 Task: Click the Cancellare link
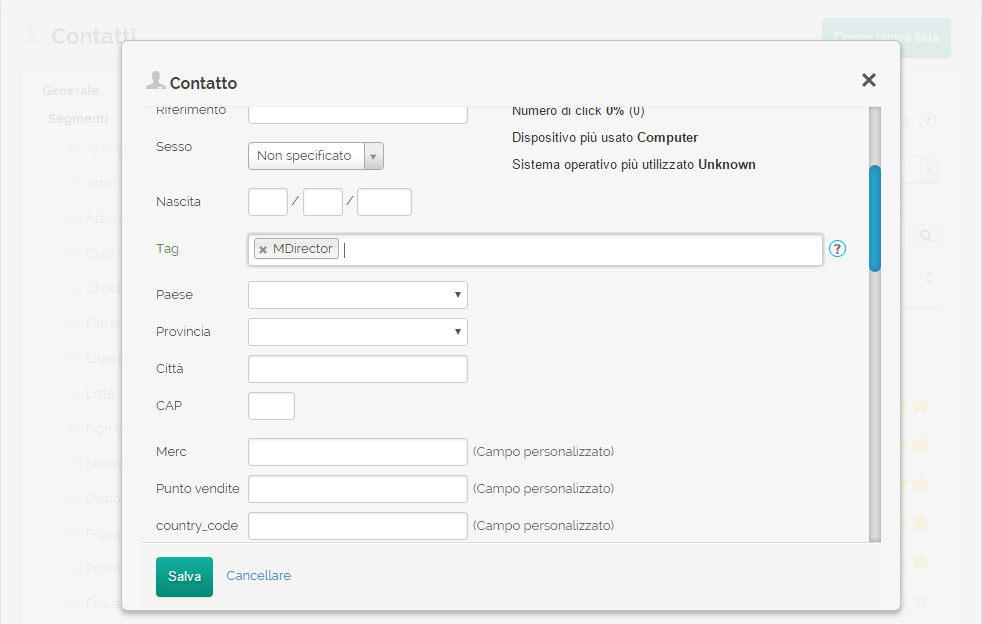coord(258,576)
